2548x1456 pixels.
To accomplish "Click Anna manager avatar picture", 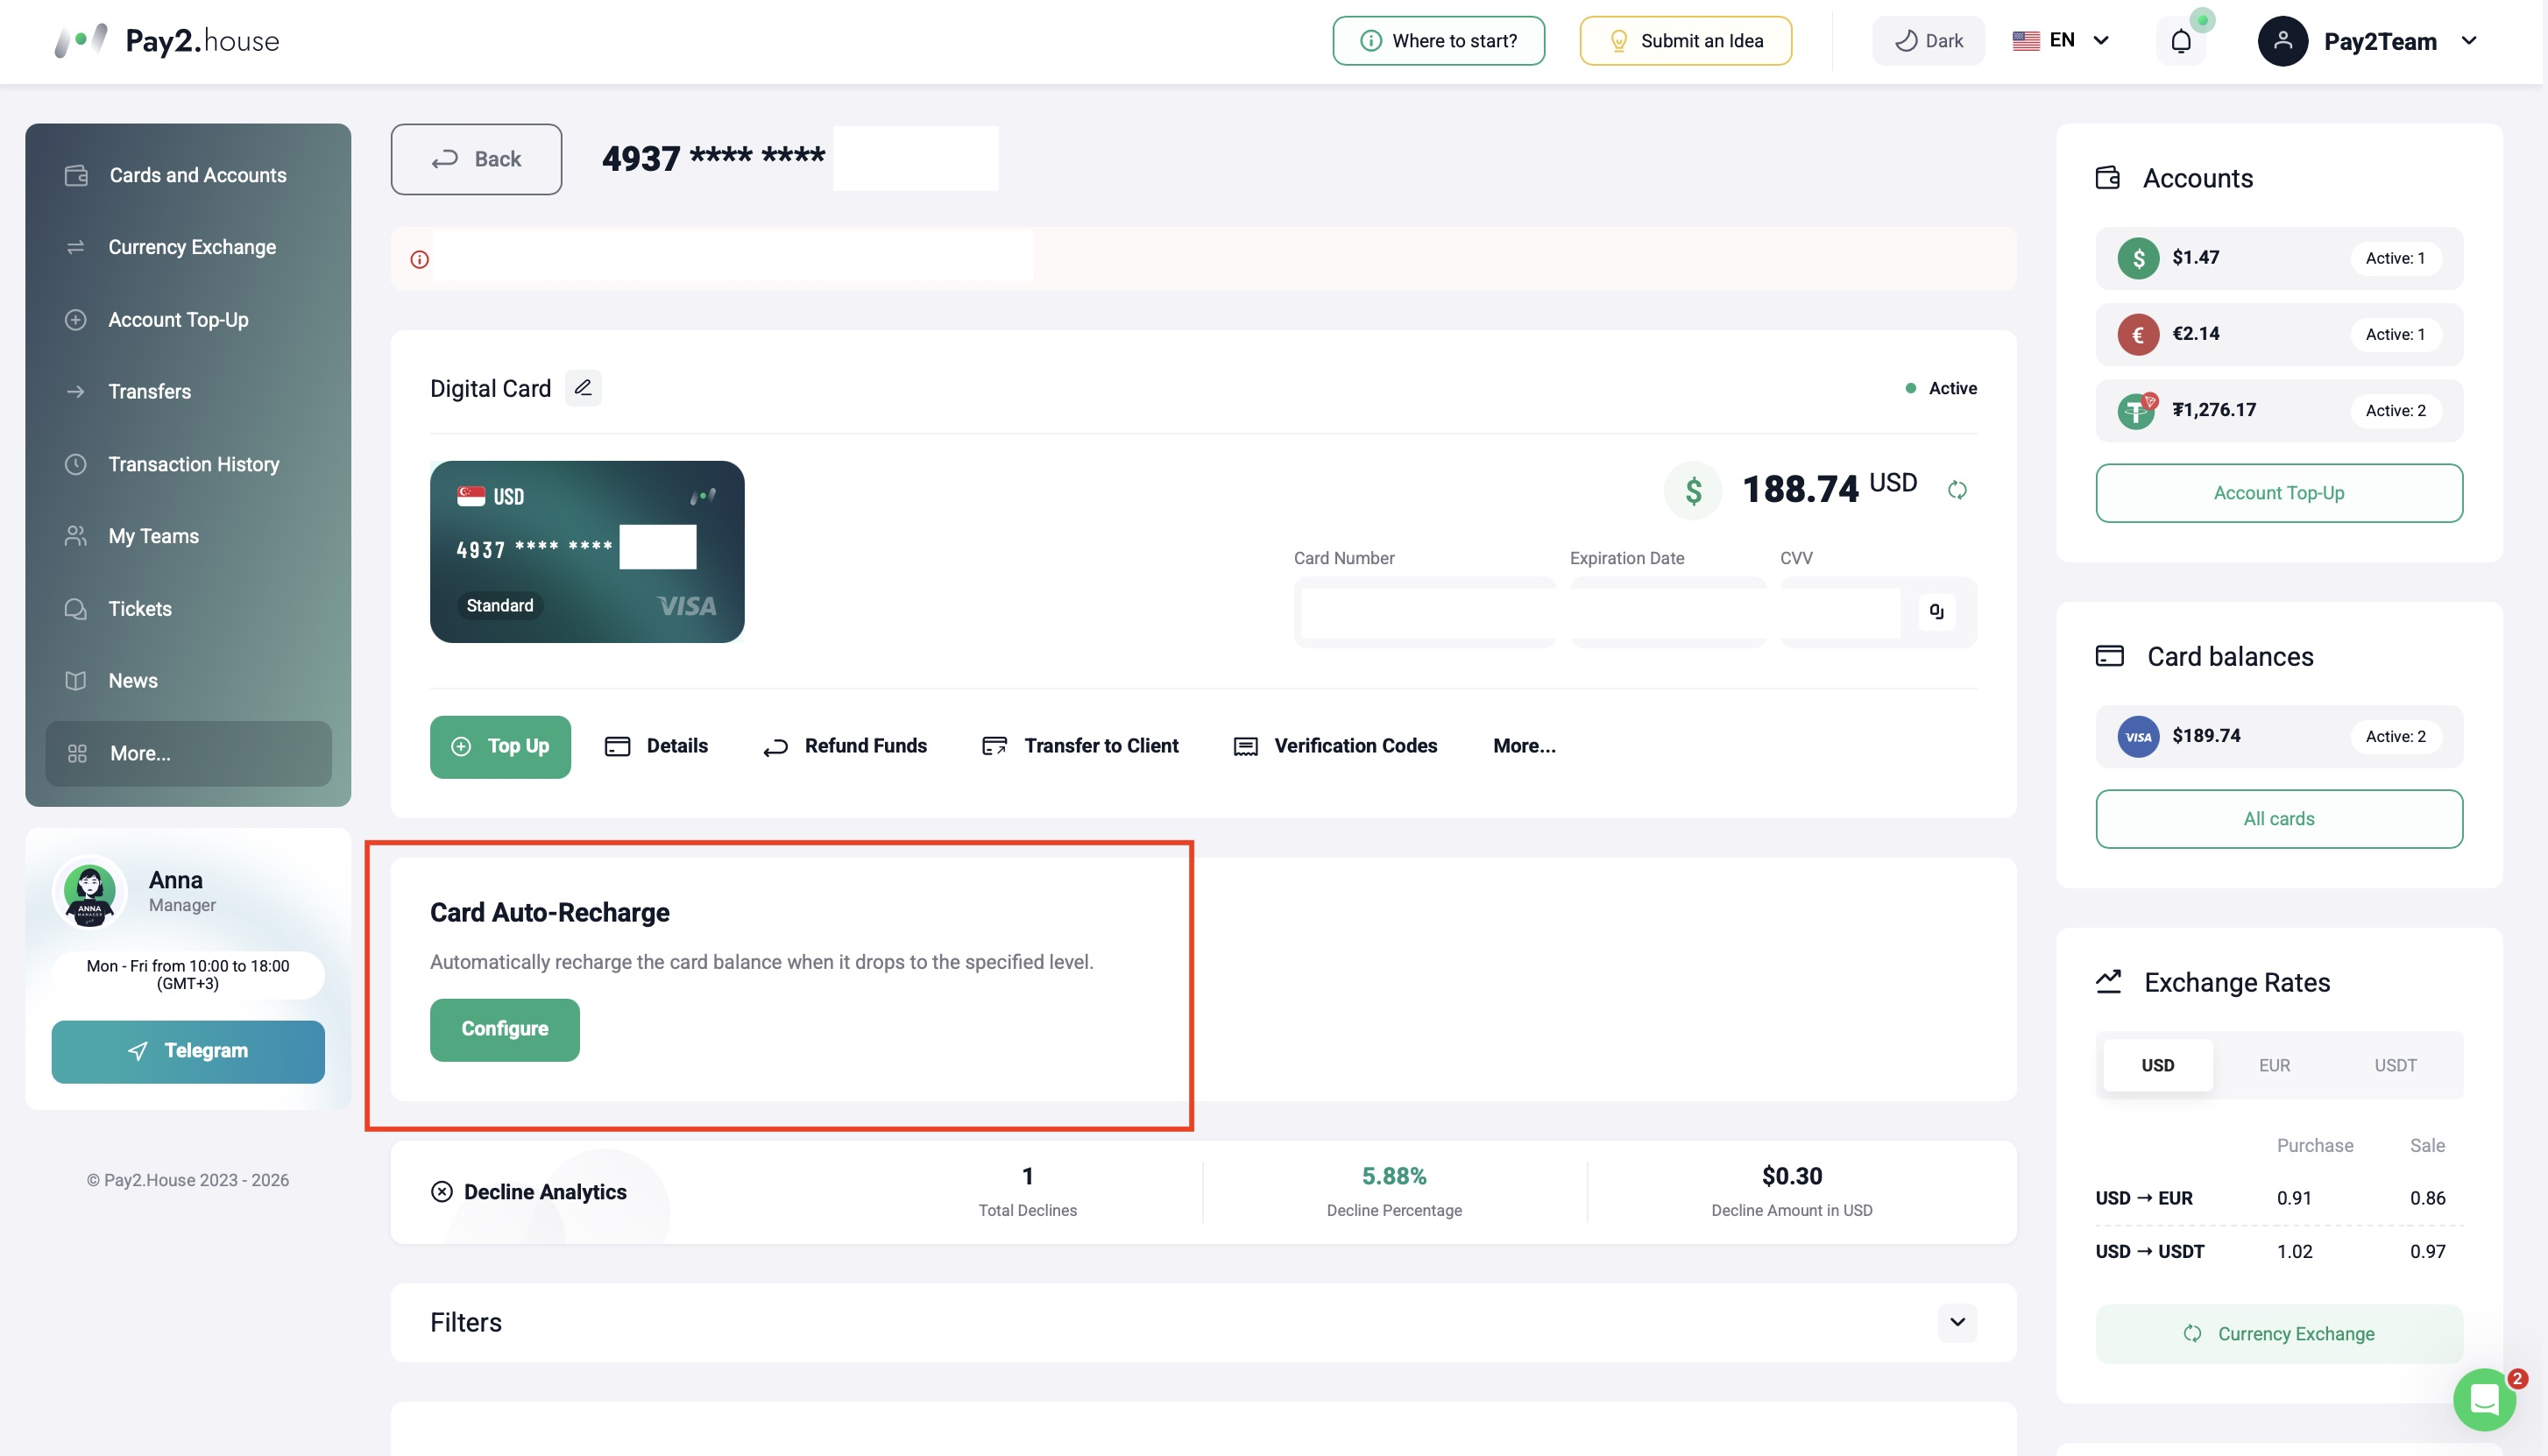I will point(90,892).
